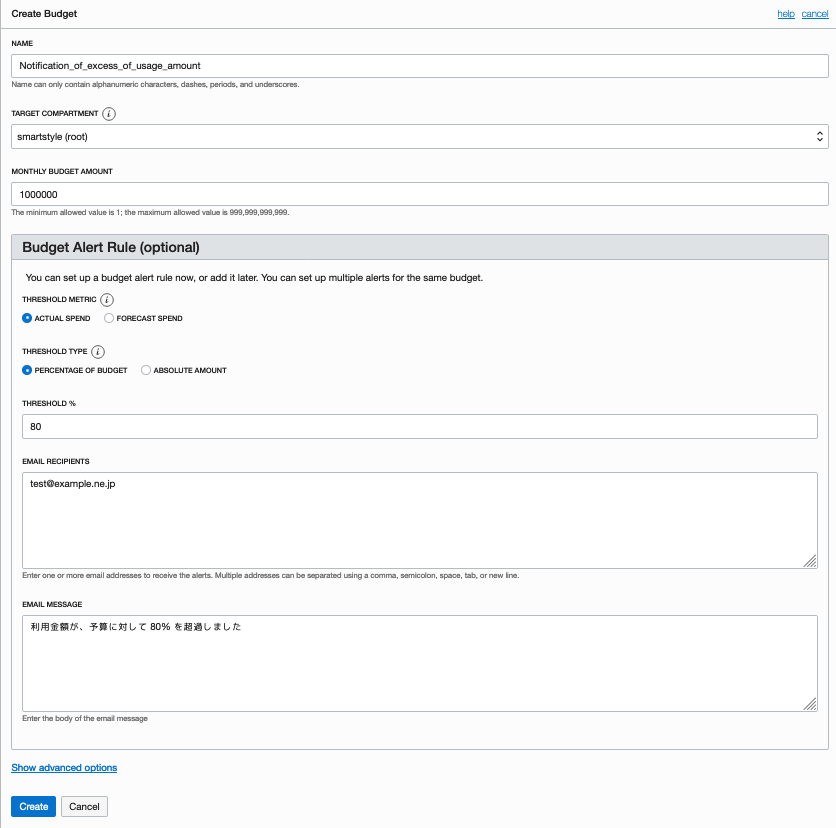This screenshot has height=828, width=836.
Task: Expand Show advanced options
Action: pyautogui.click(x=64, y=768)
